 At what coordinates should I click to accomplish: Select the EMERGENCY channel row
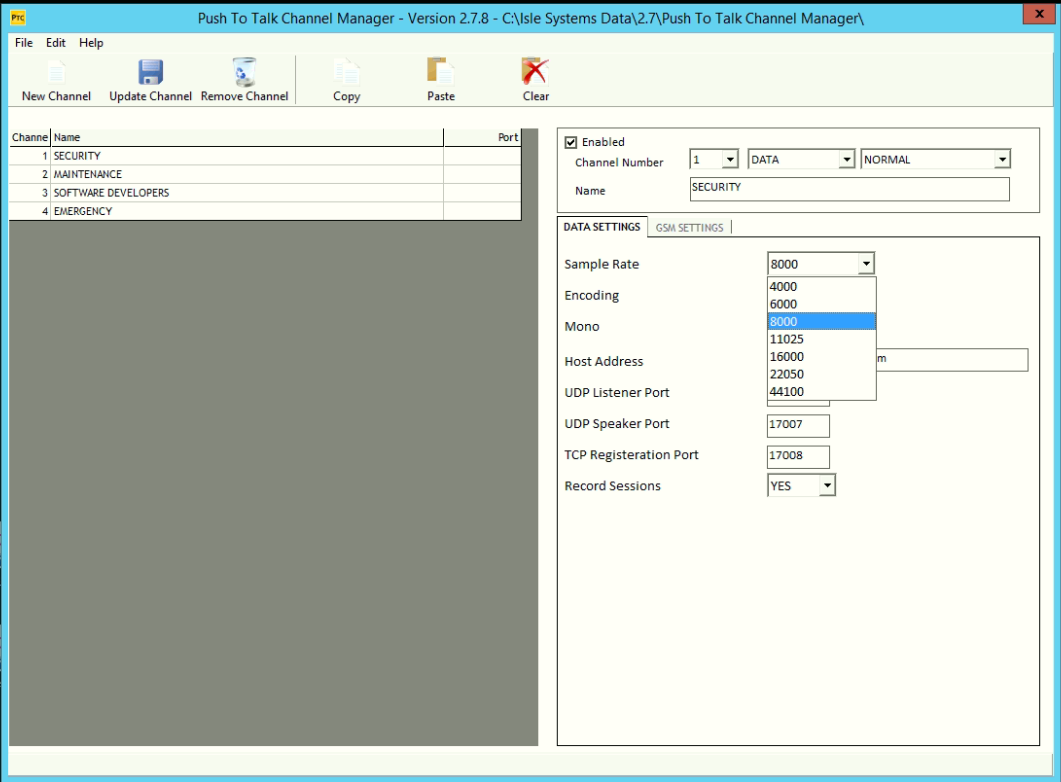point(265,211)
